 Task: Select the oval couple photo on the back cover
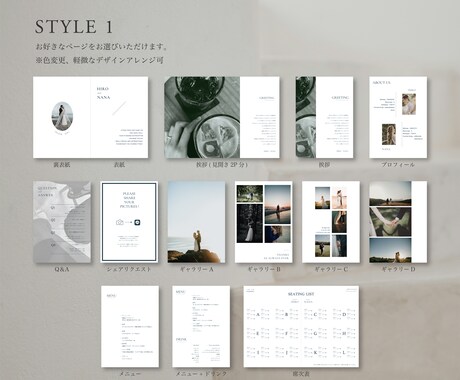tap(62, 116)
